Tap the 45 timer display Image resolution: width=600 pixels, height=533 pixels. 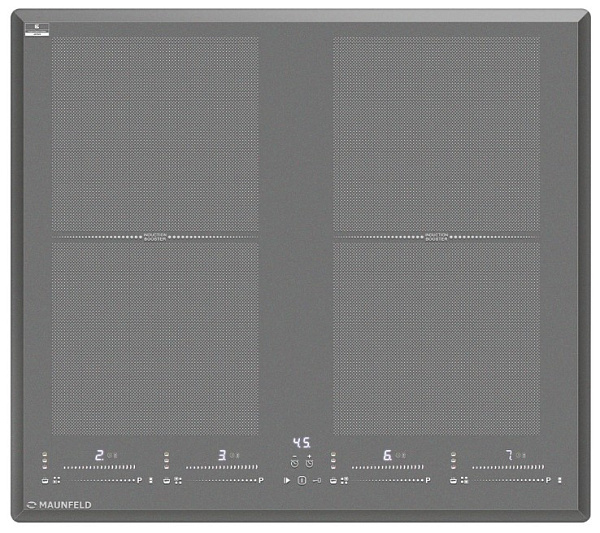(x=301, y=443)
